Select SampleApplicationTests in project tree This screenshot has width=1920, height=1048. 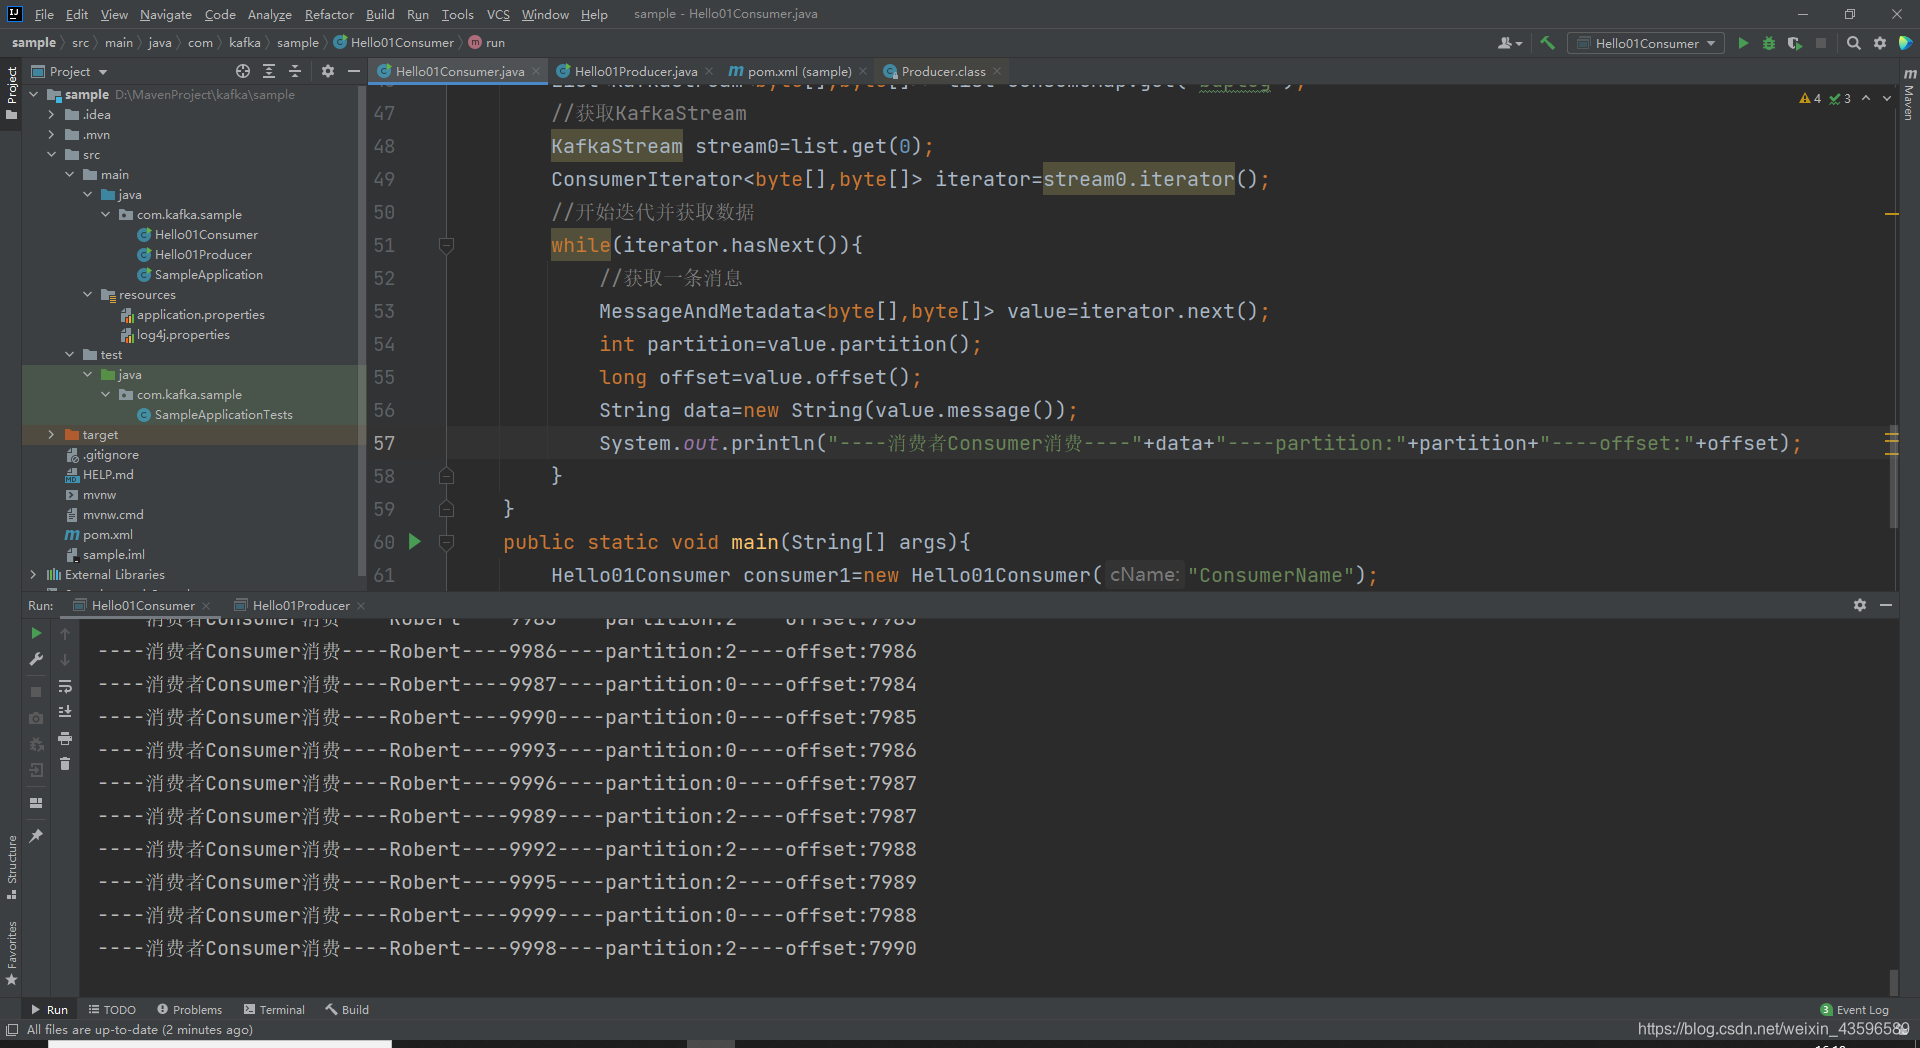223,414
